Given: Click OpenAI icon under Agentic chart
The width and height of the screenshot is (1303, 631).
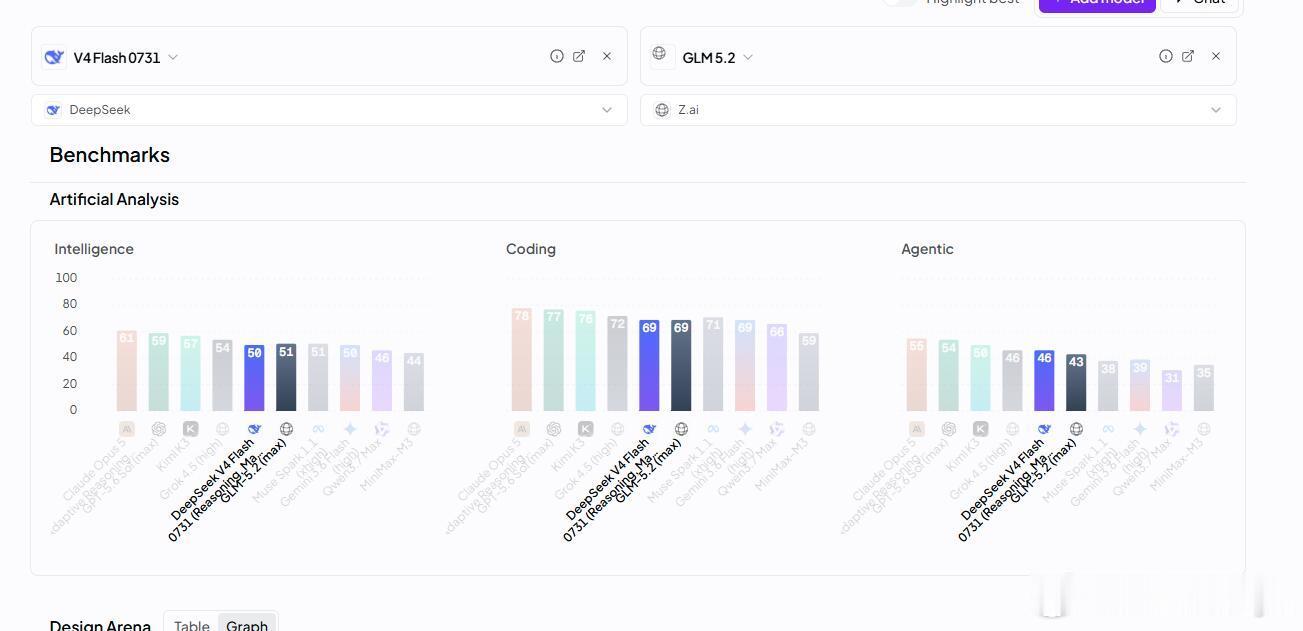Looking at the screenshot, I should [x=949, y=429].
